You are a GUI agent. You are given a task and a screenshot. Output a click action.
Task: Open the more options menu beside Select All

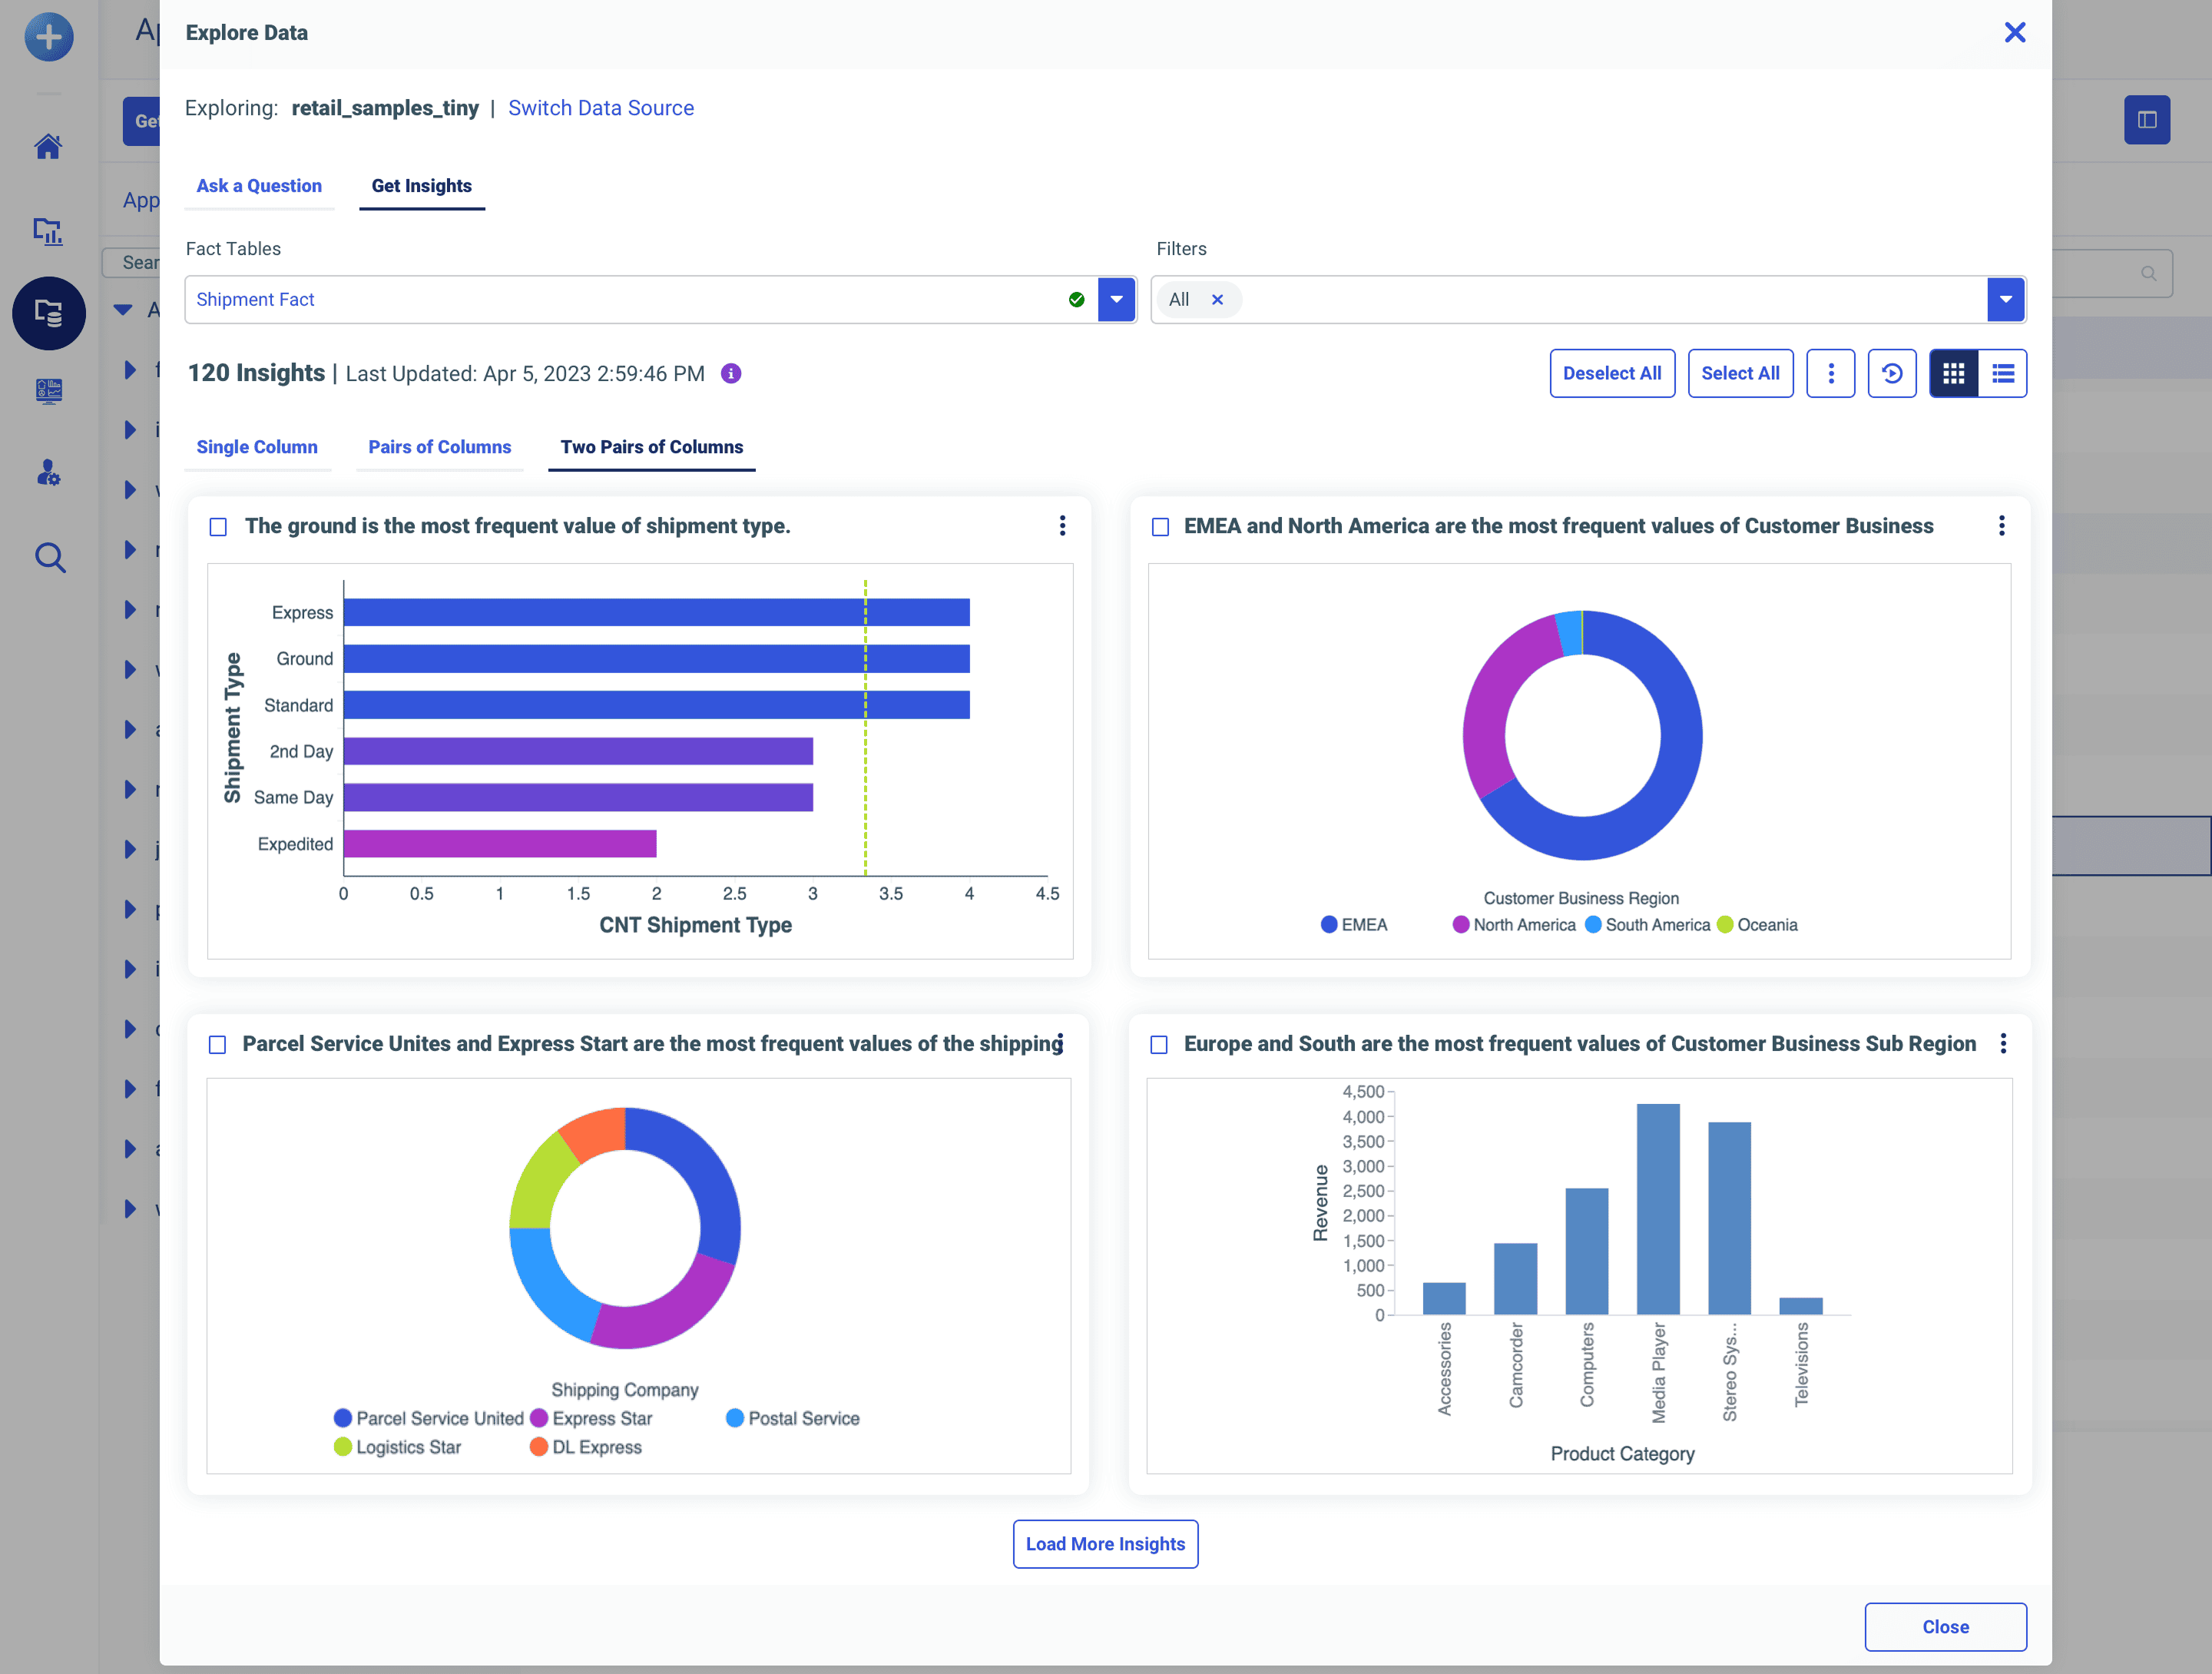pyautogui.click(x=1830, y=373)
